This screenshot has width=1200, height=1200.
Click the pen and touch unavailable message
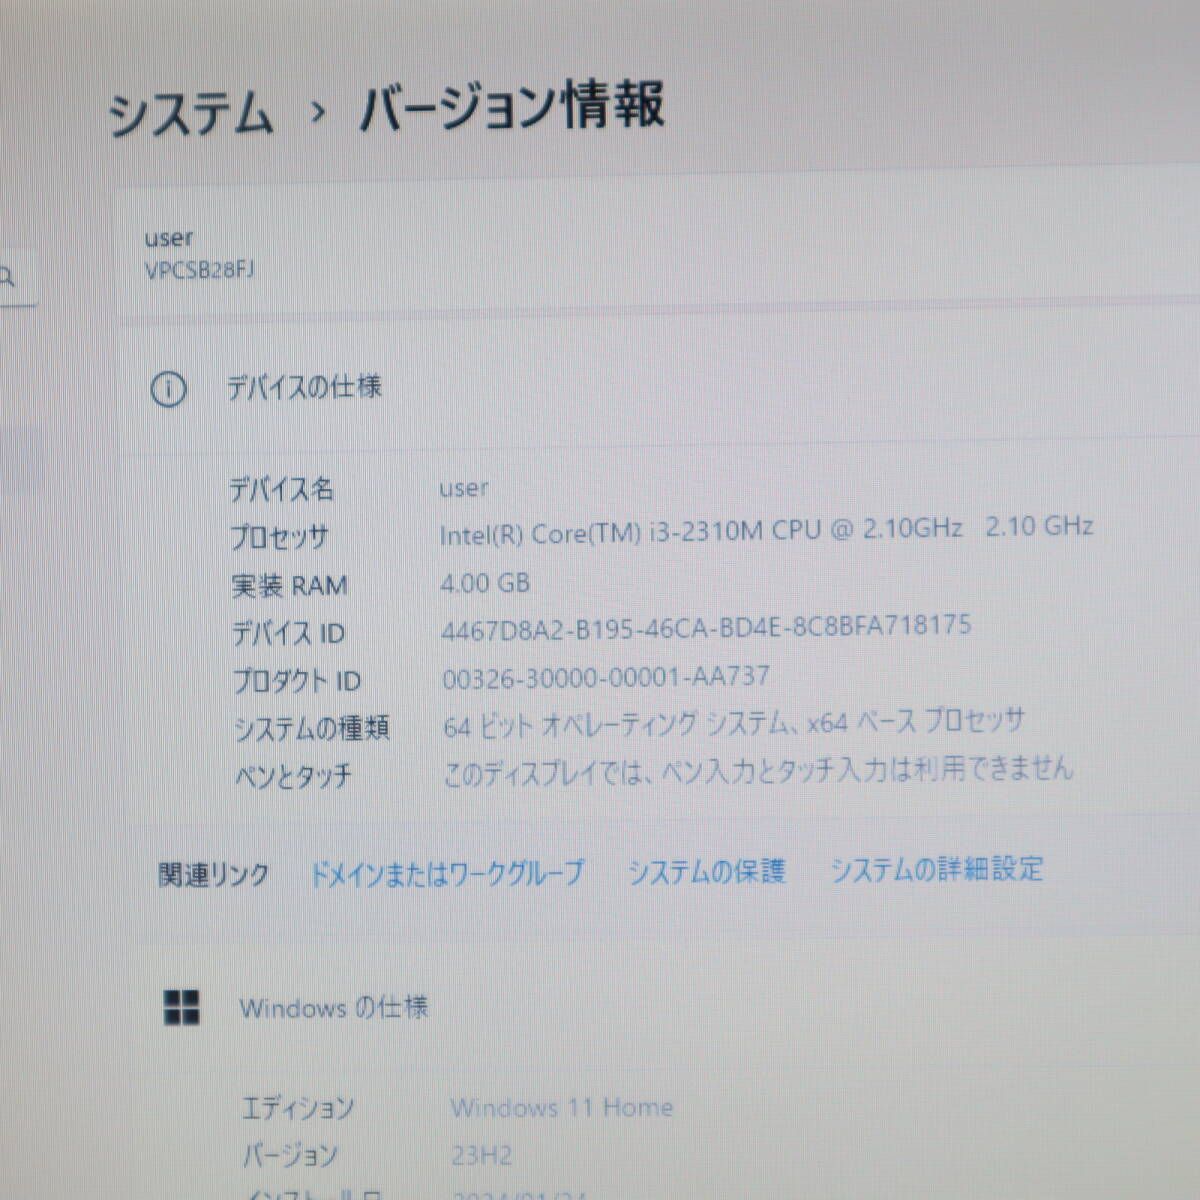pos(758,770)
